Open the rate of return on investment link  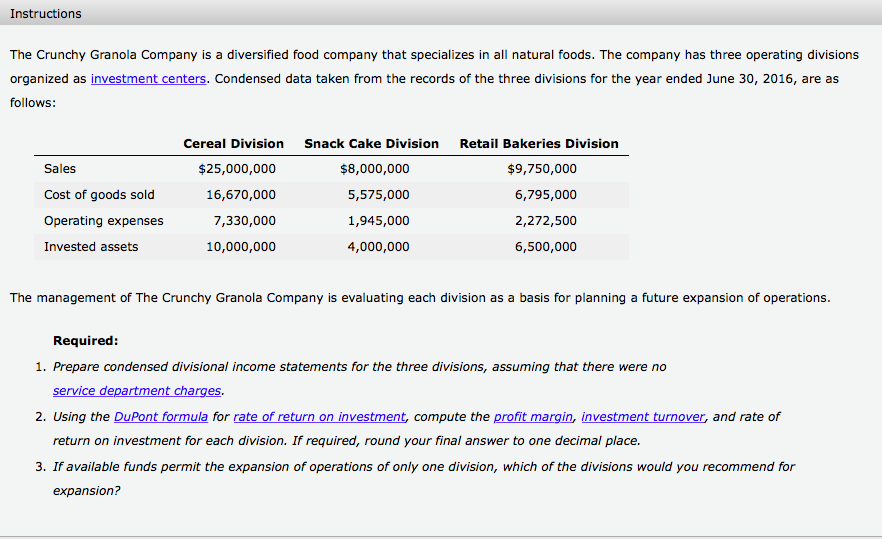coord(319,417)
